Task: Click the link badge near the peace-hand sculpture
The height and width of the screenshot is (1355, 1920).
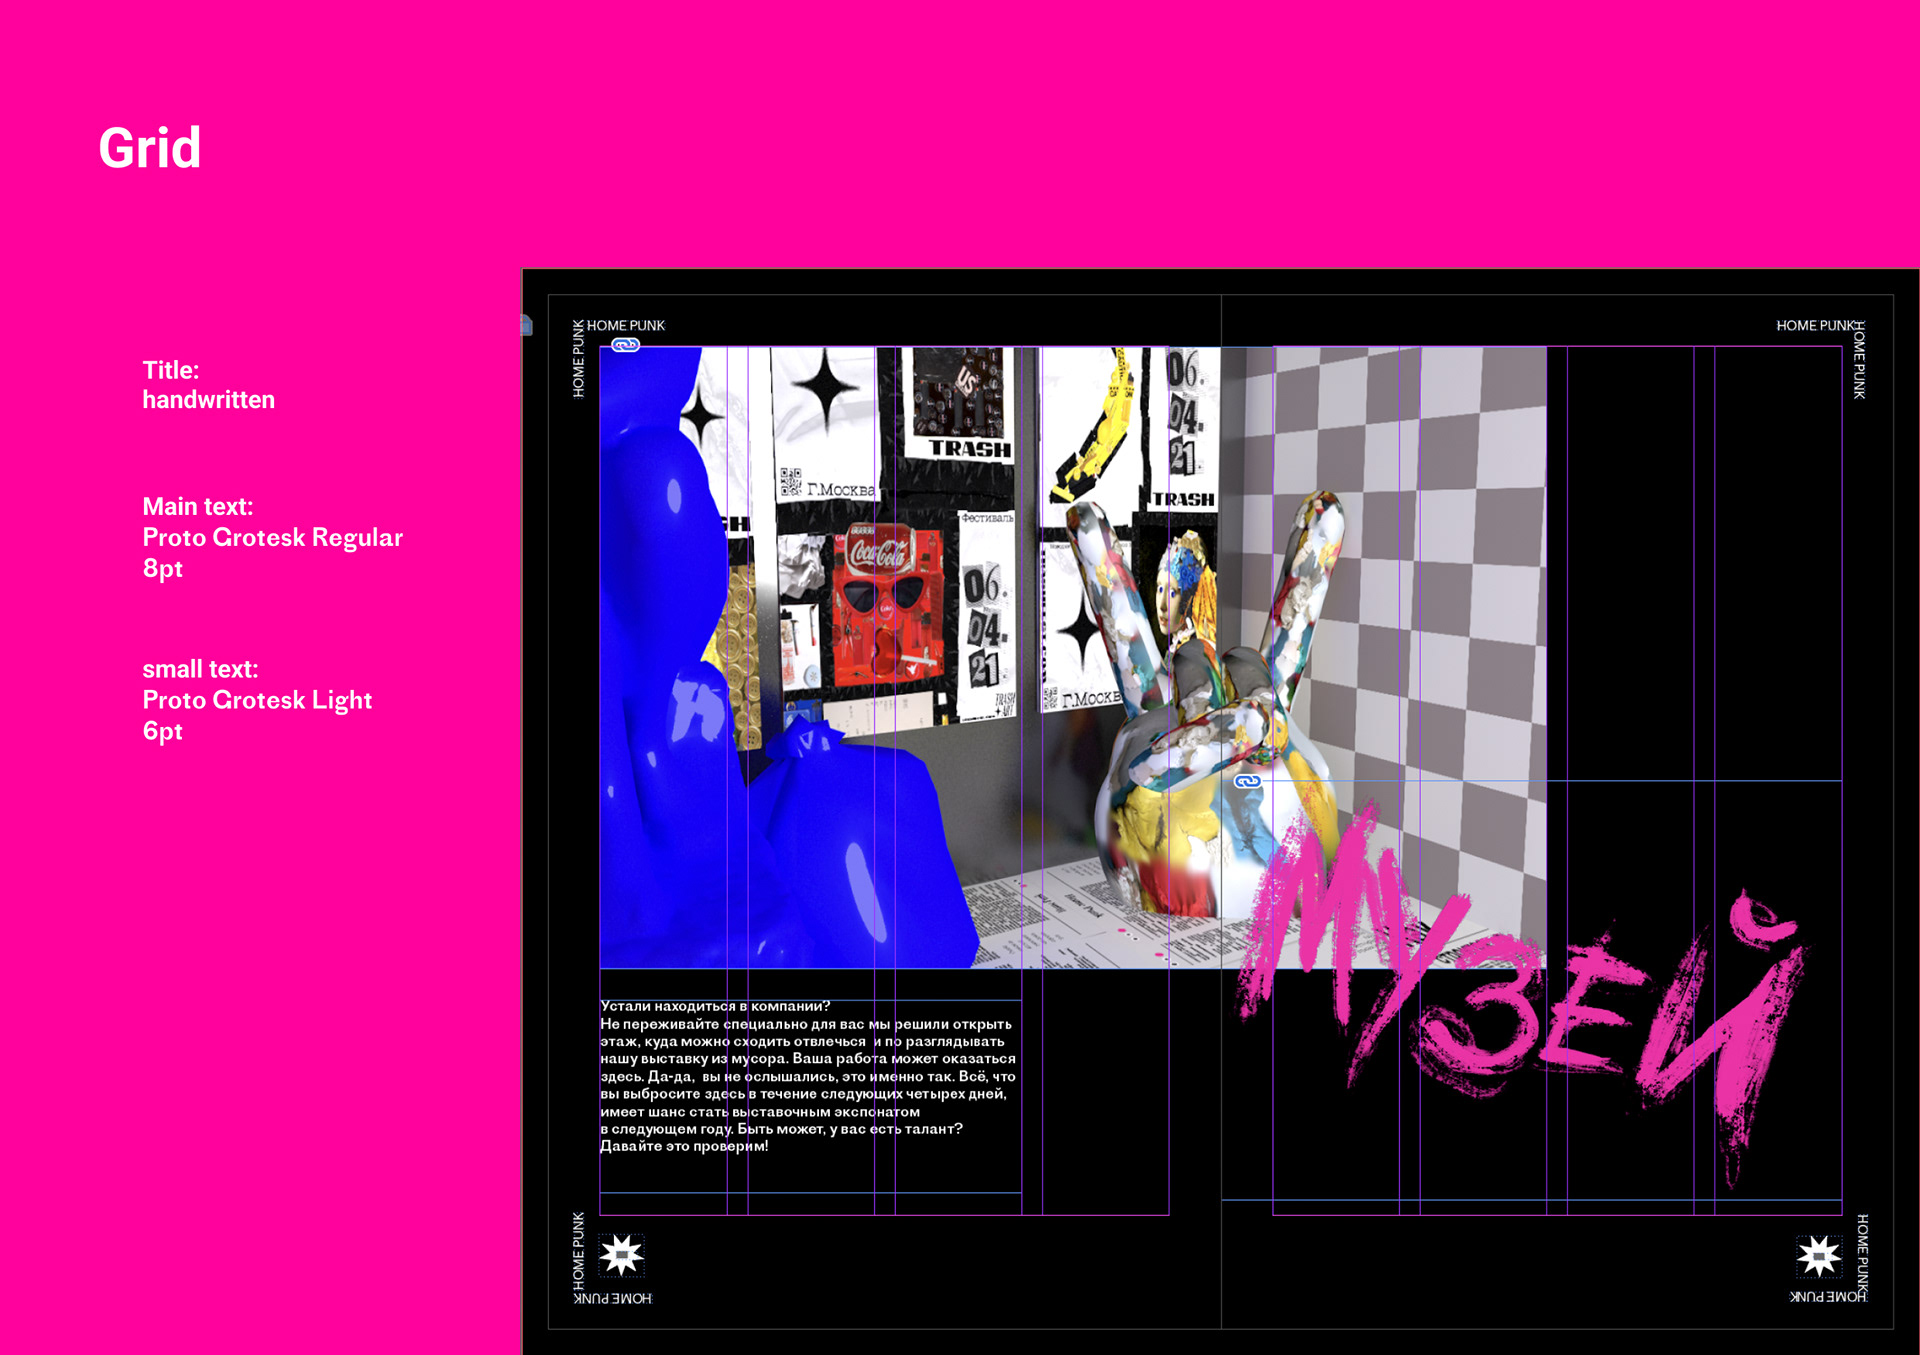Action: click(x=1247, y=781)
